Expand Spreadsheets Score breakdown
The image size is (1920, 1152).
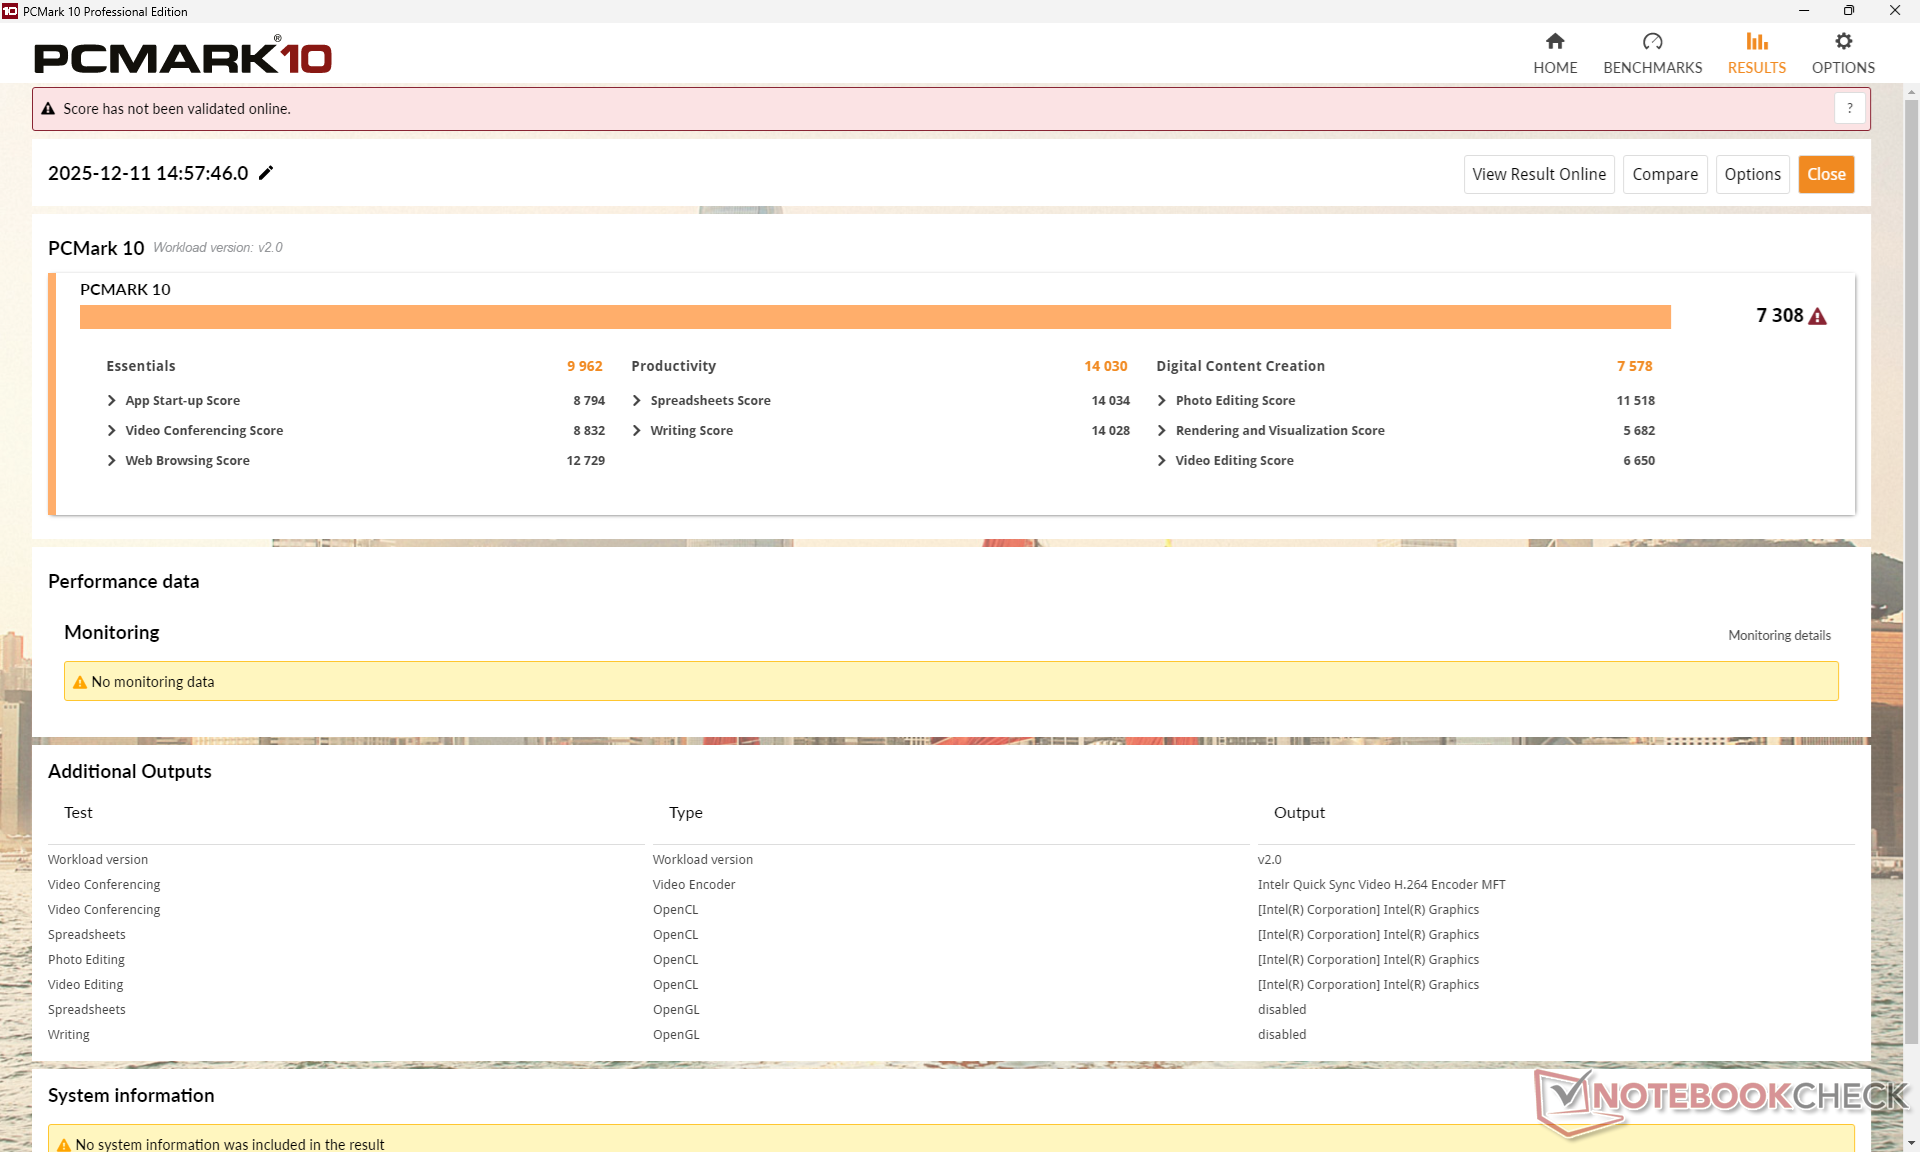[x=636, y=400]
